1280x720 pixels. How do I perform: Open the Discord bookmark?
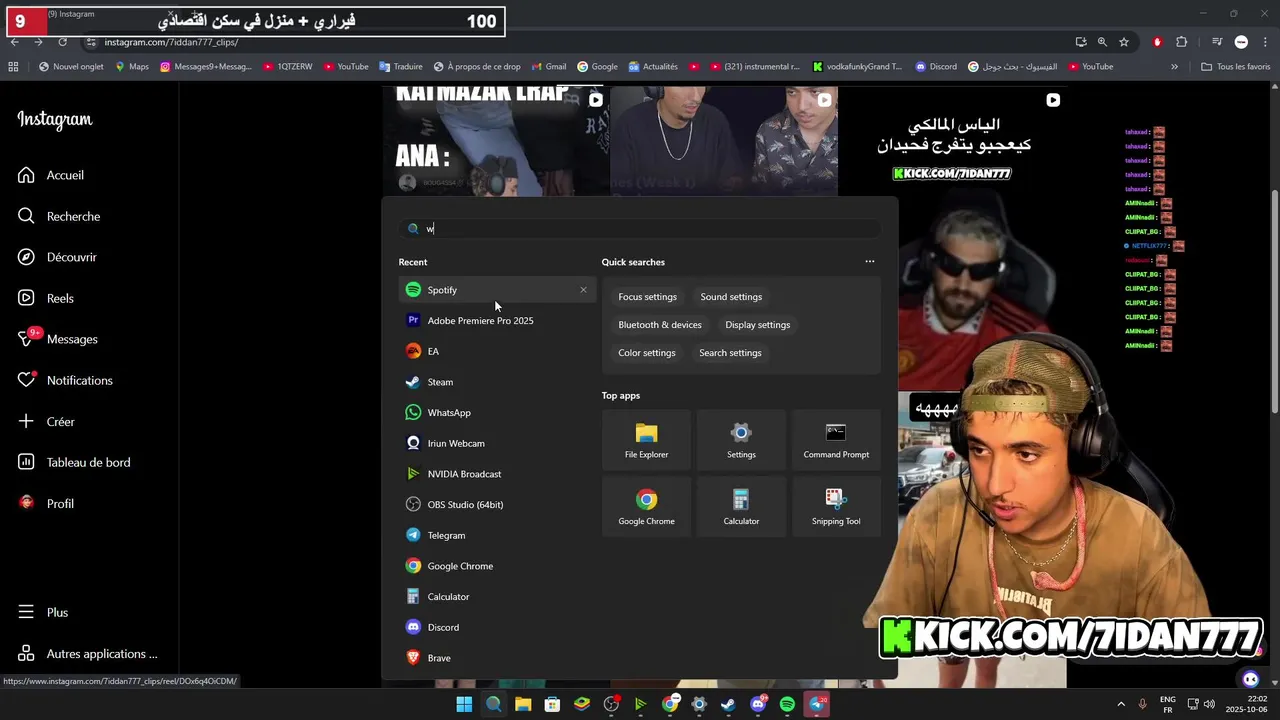click(x=936, y=67)
